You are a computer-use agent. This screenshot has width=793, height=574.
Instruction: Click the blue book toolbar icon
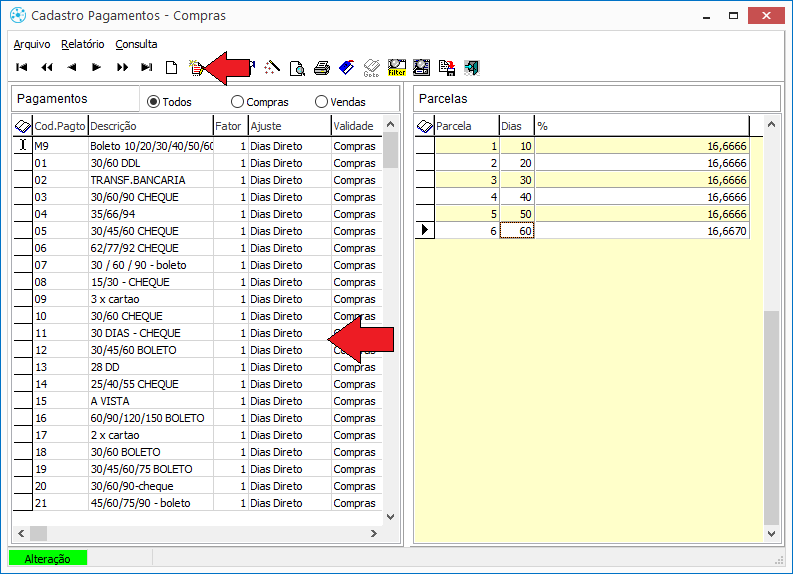[x=346, y=67]
